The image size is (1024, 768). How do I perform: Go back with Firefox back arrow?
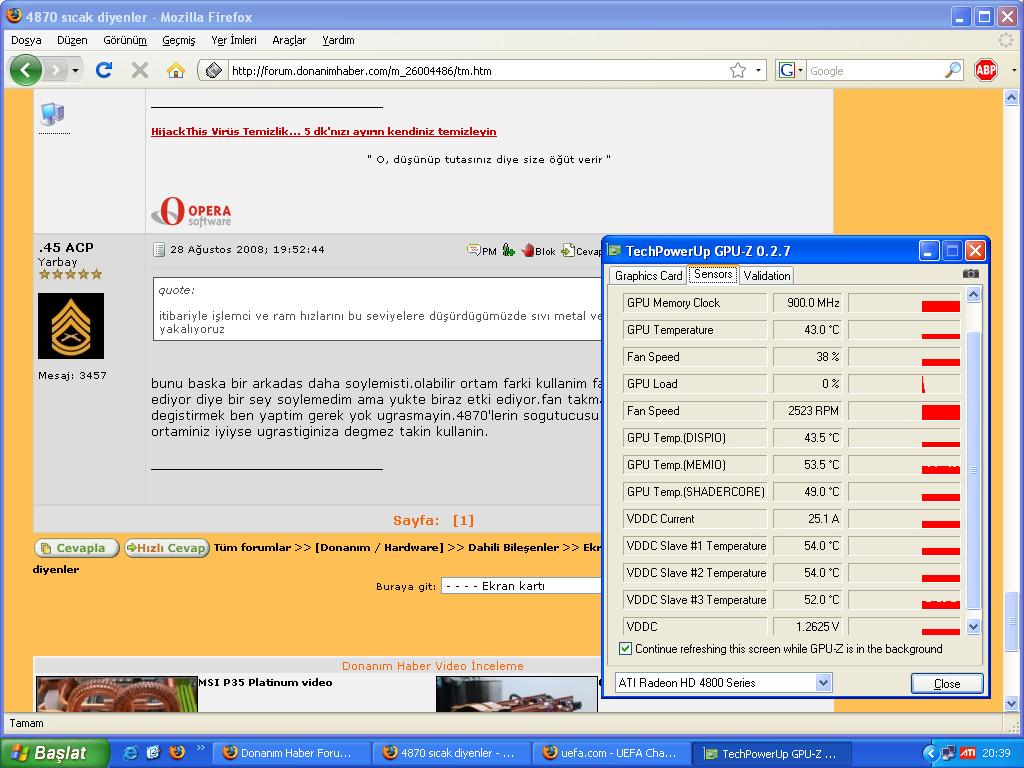tap(25, 70)
